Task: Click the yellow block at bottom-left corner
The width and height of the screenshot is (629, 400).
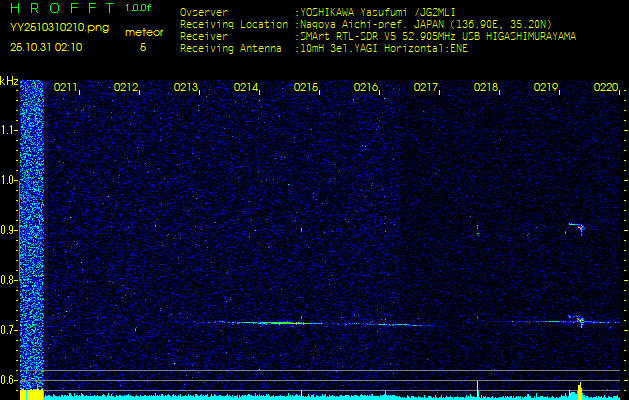Action: 32,395
